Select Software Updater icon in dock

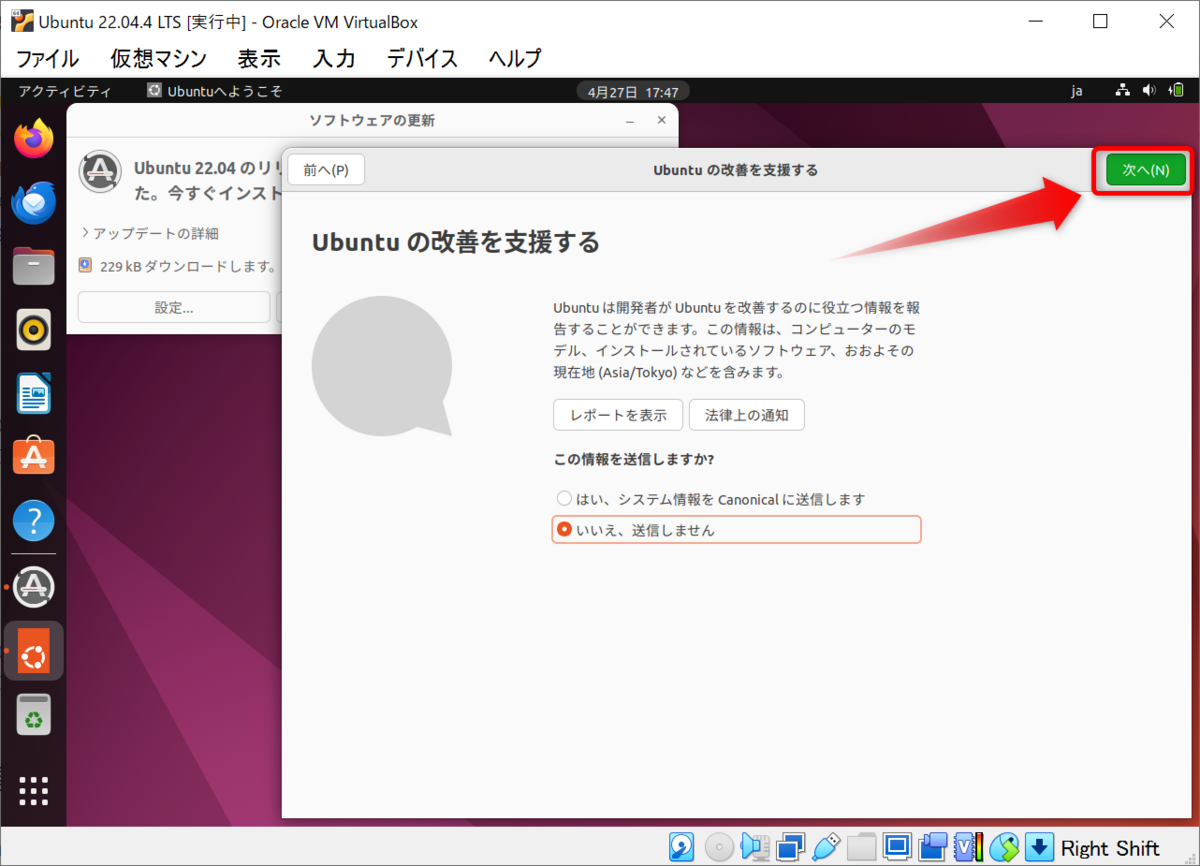(34, 586)
